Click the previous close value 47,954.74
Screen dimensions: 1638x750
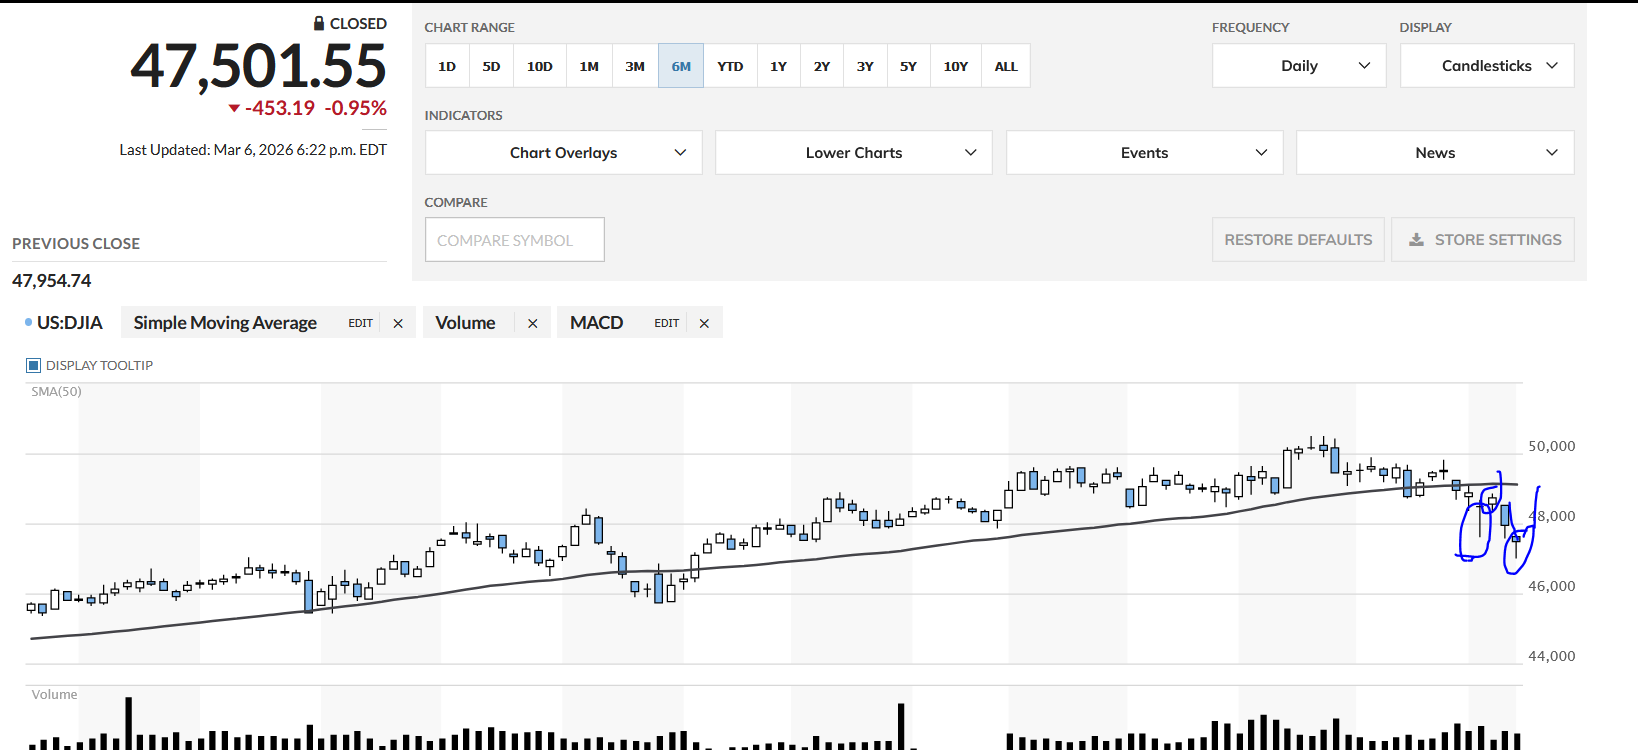(x=52, y=281)
